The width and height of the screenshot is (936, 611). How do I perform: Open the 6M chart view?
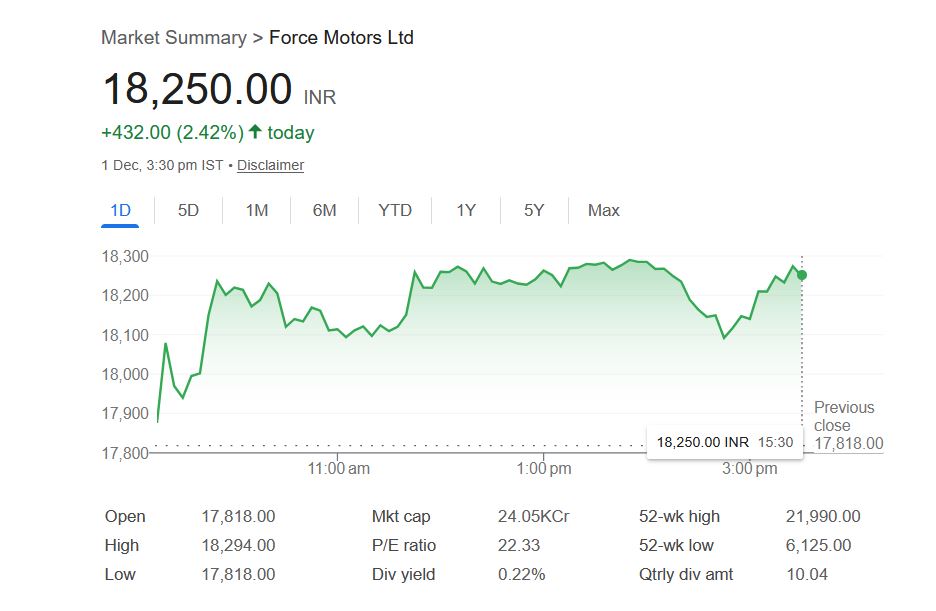point(324,210)
